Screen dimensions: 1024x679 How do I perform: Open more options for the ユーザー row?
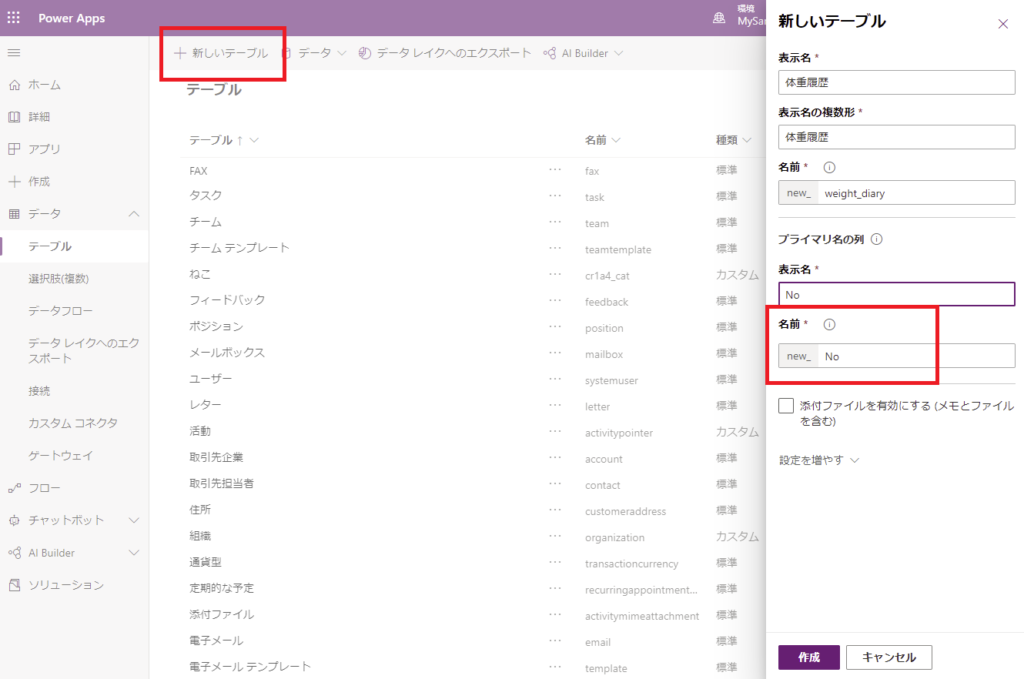[x=555, y=379]
